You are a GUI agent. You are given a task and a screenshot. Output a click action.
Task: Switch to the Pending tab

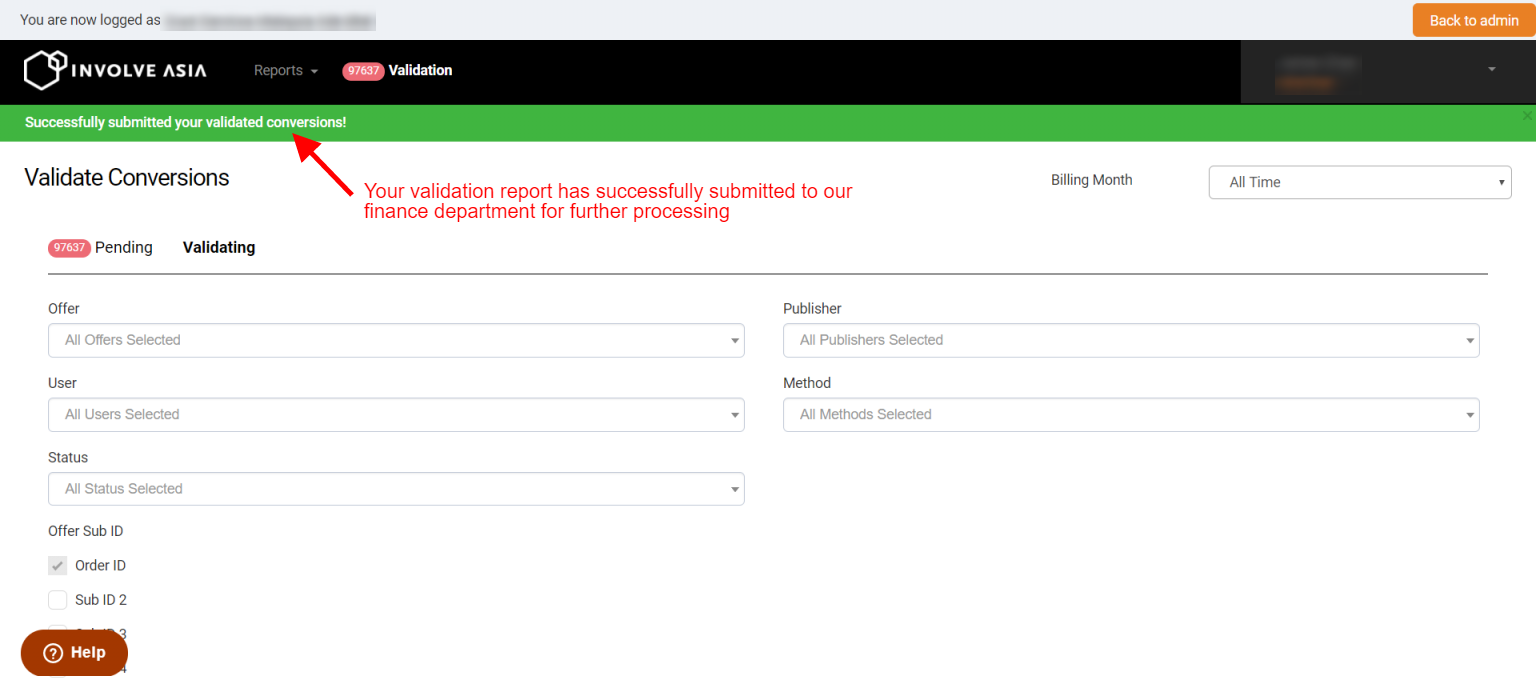click(x=124, y=247)
